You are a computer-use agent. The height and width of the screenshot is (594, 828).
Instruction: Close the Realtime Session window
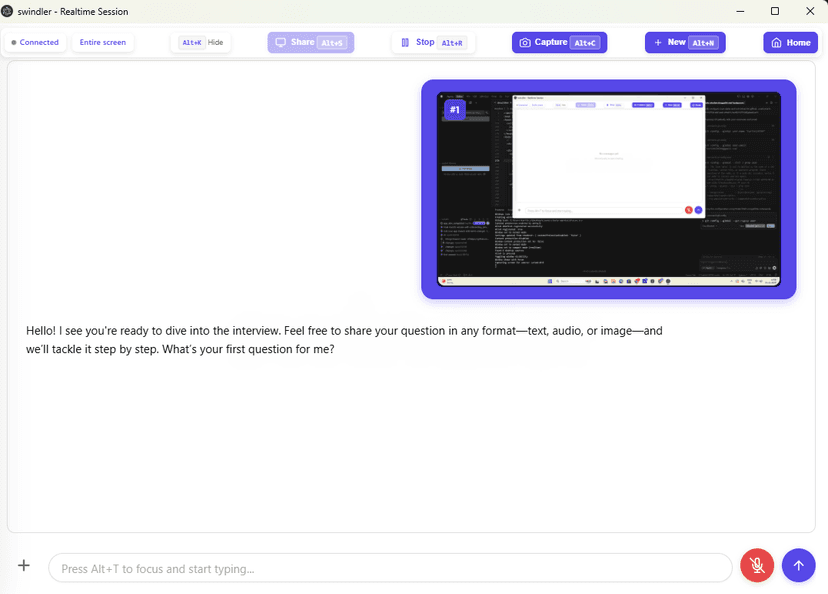point(809,11)
